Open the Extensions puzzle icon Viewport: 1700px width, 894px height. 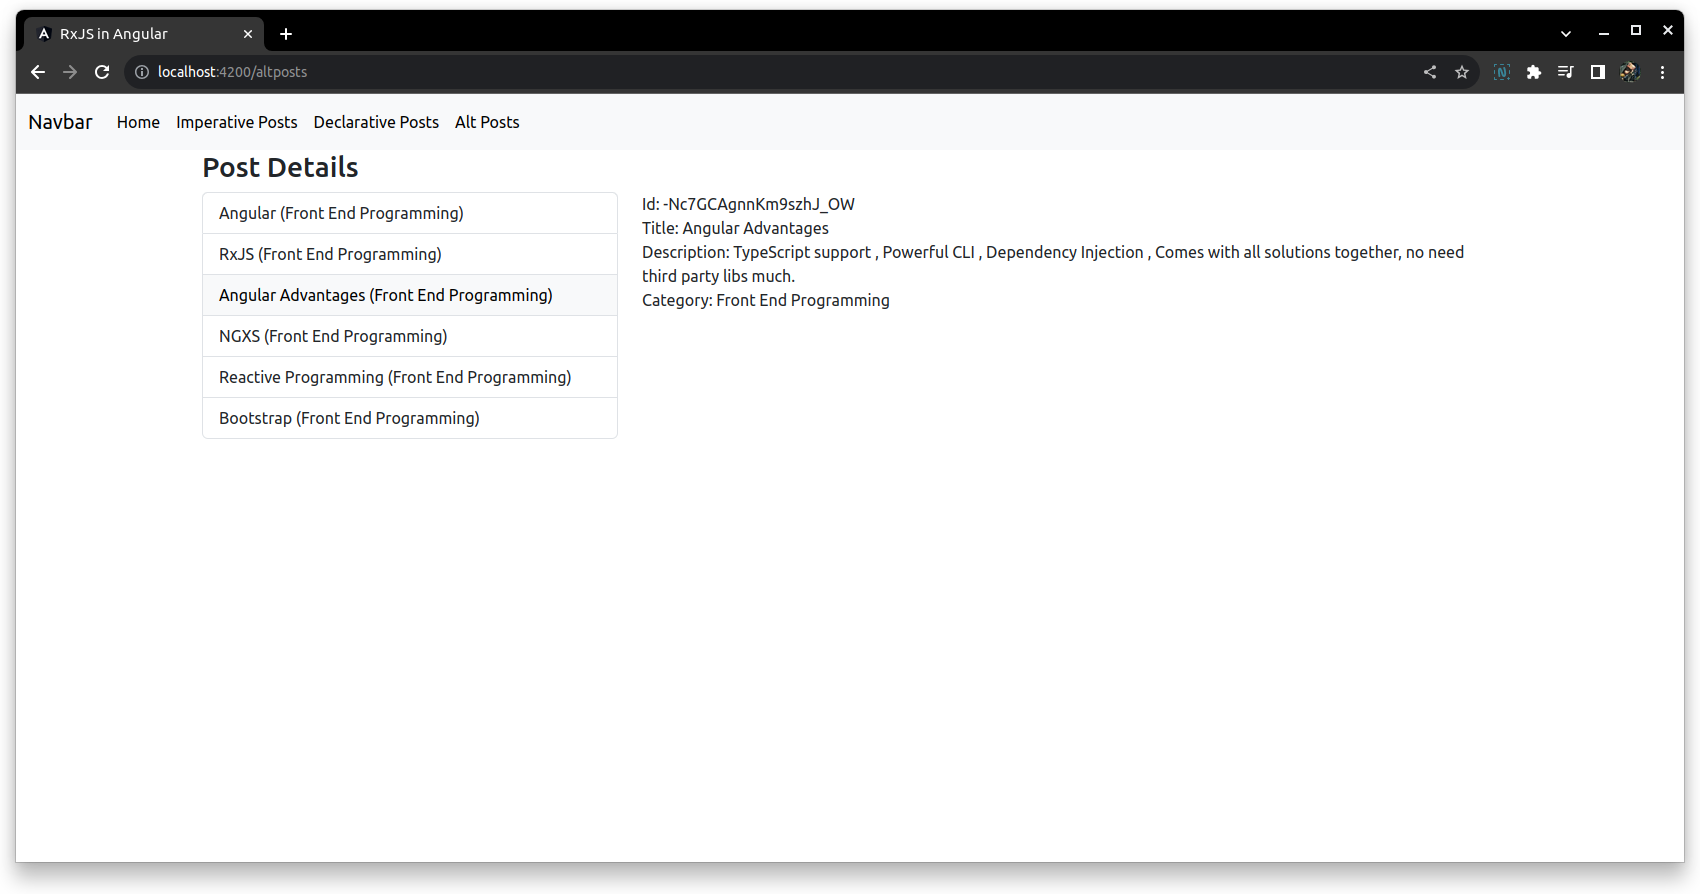coord(1534,72)
